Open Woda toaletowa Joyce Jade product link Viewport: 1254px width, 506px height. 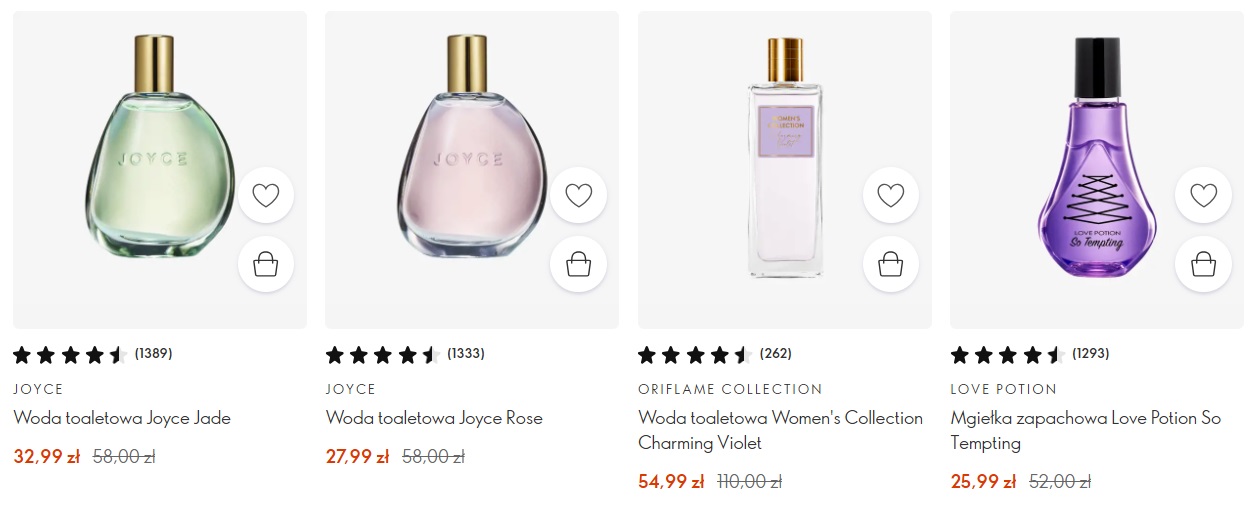click(x=122, y=418)
